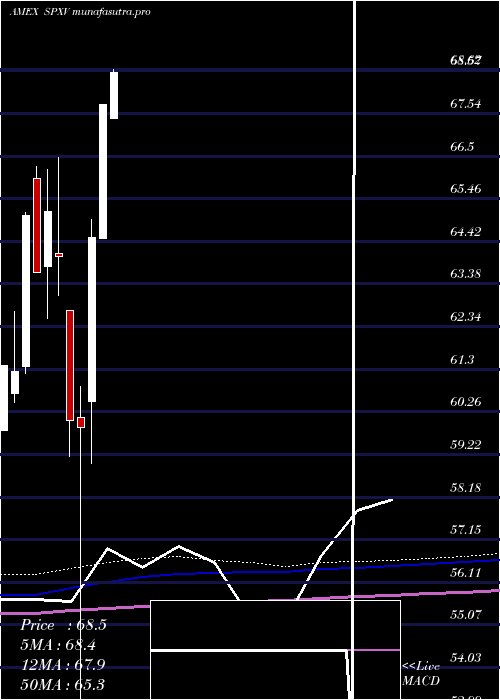Select the 58.18 price axis label
Viewport: 500px width, 700px height.
466,488
